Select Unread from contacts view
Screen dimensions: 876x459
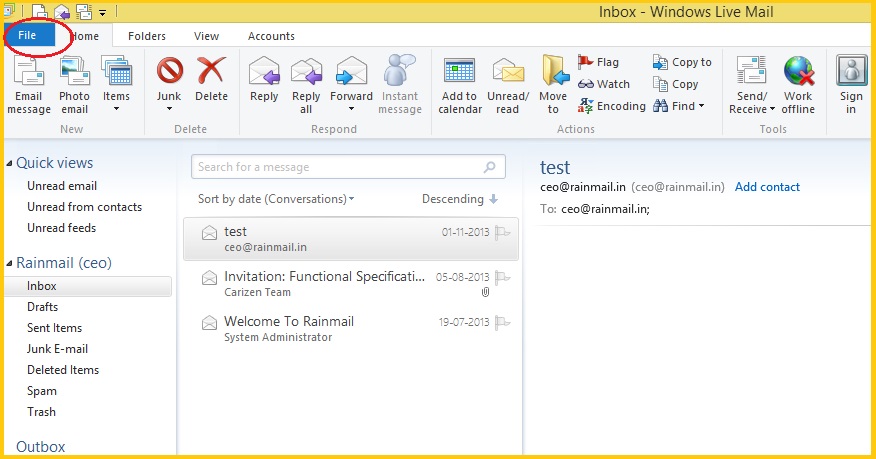click(84, 207)
